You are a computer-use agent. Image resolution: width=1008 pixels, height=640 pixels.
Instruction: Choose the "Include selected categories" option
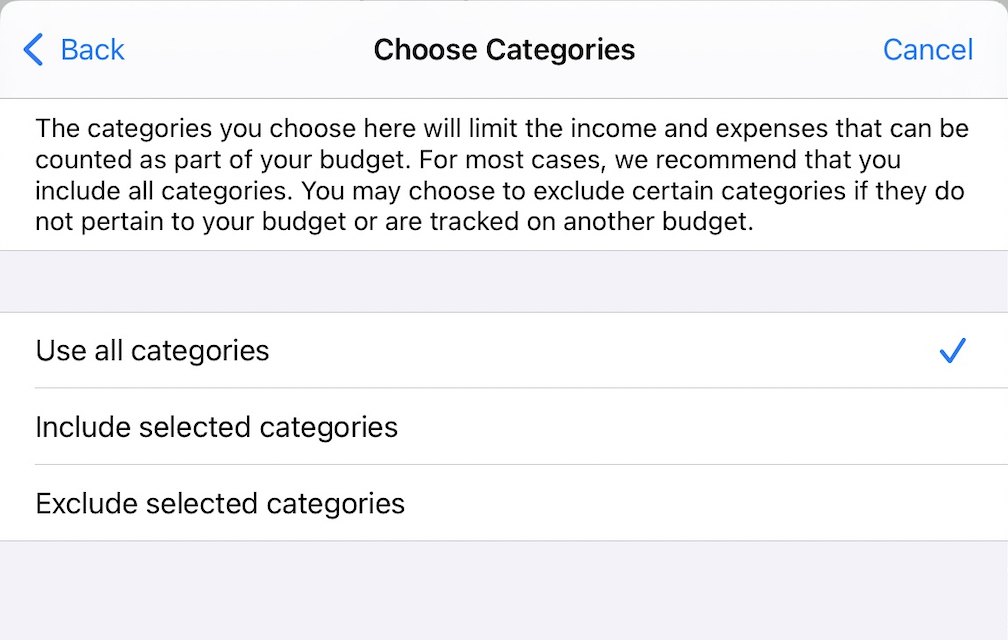pyautogui.click(x=217, y=427)
